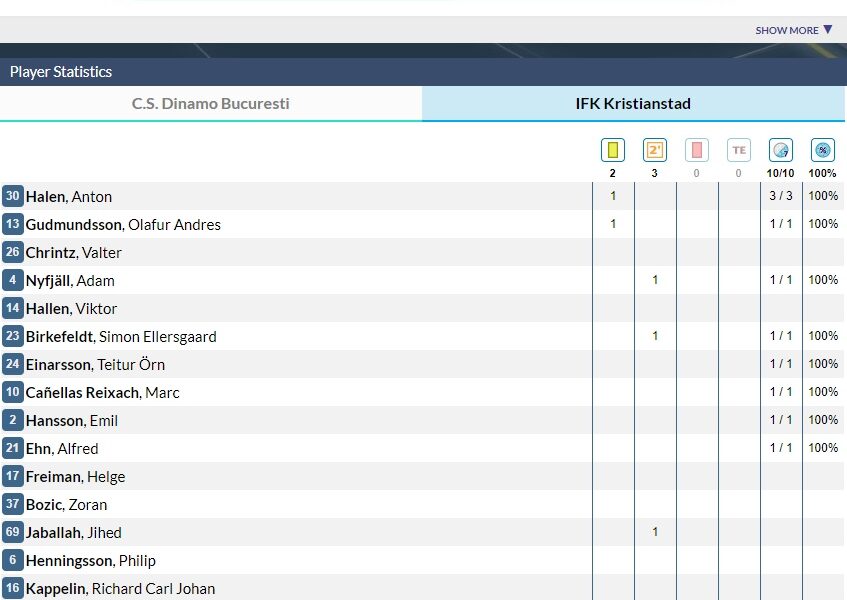Click team total yellow cards value 2
847x600 pixels.
point(613,173)
